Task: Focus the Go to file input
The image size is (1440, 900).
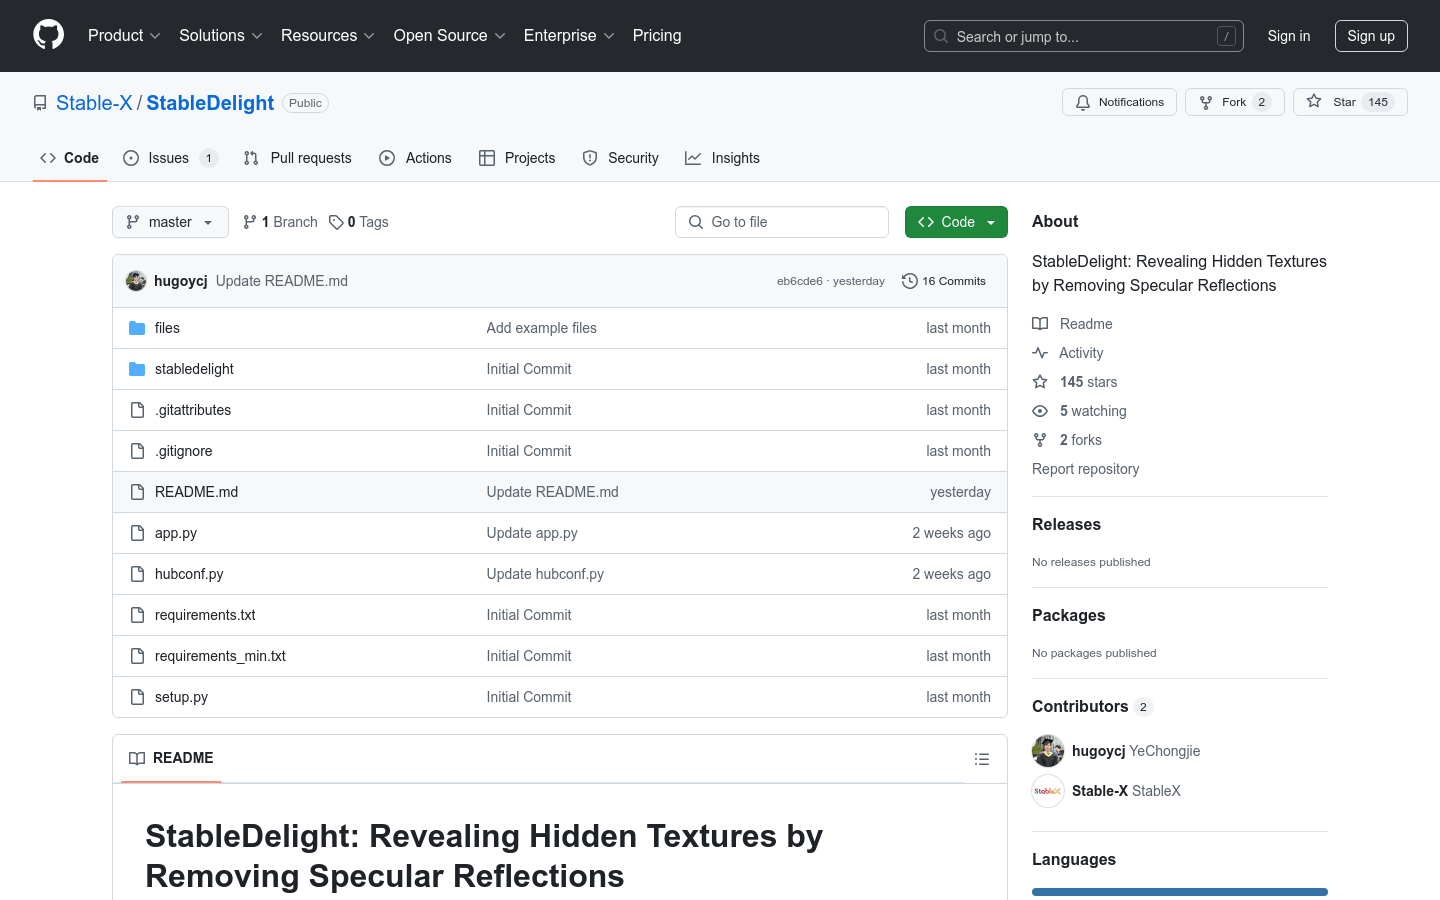Action: [x=782, y=222]
